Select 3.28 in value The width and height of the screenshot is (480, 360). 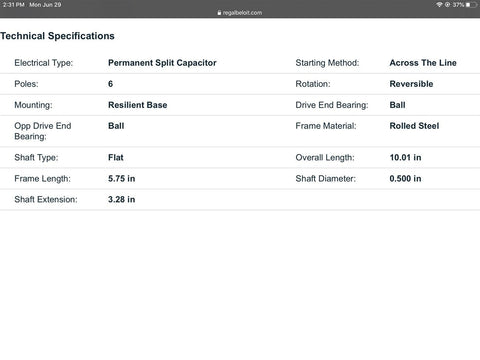[121, 199]
